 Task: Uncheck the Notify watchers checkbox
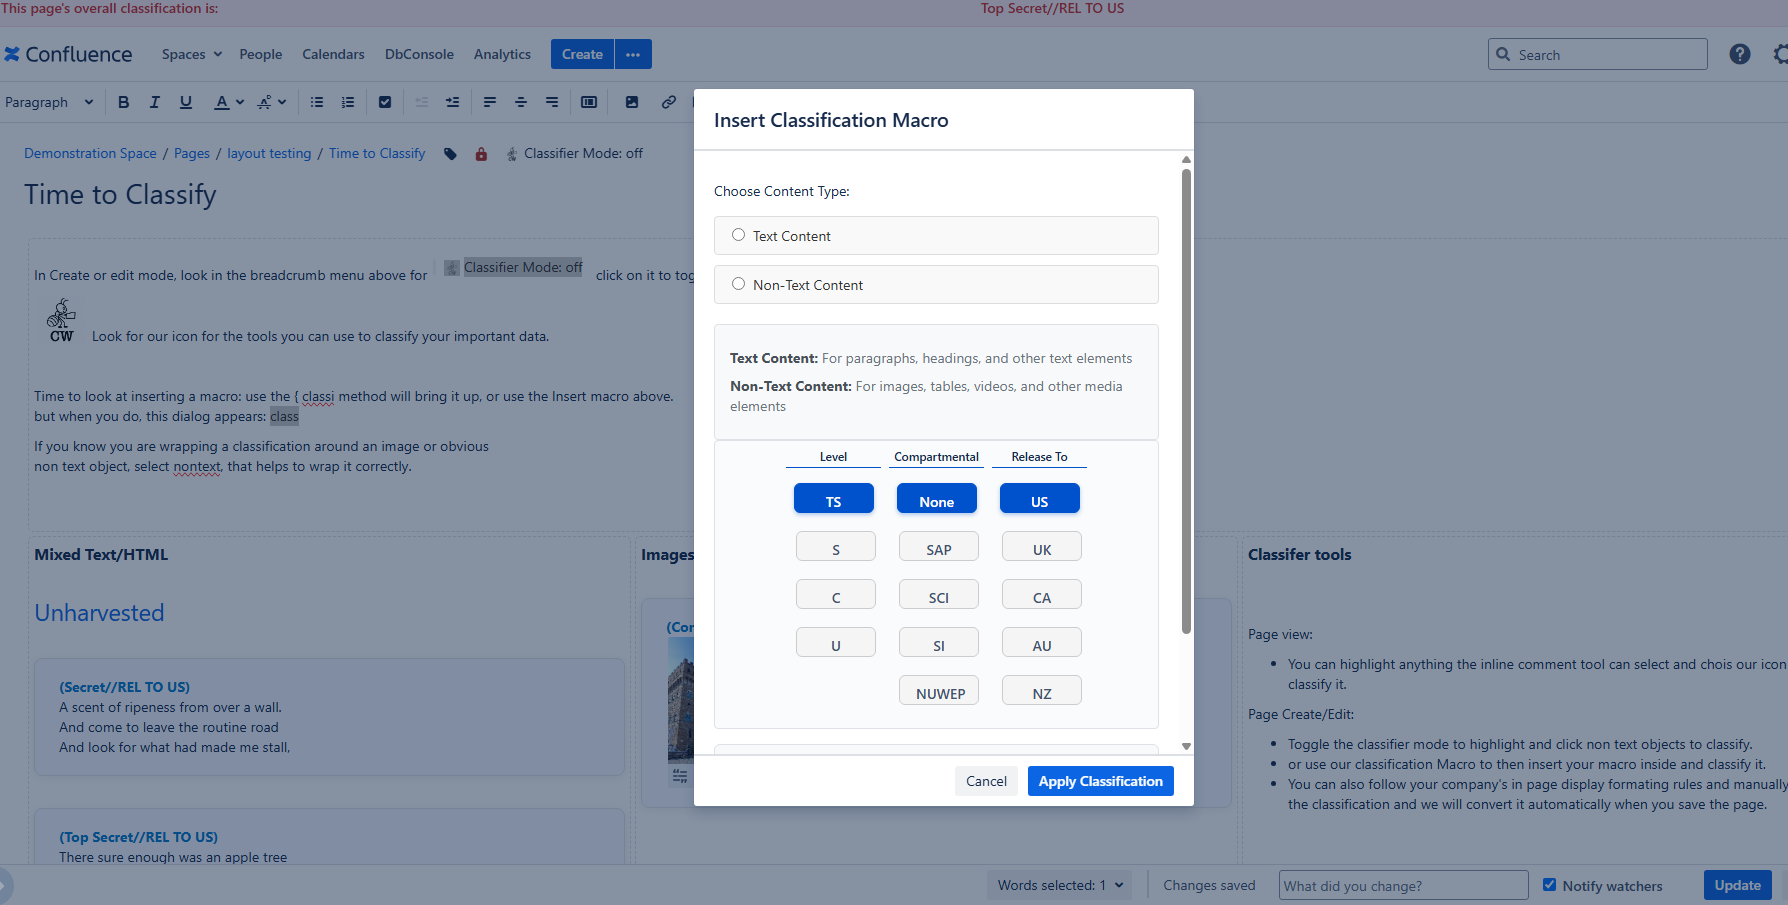[x=1549, y=884]
